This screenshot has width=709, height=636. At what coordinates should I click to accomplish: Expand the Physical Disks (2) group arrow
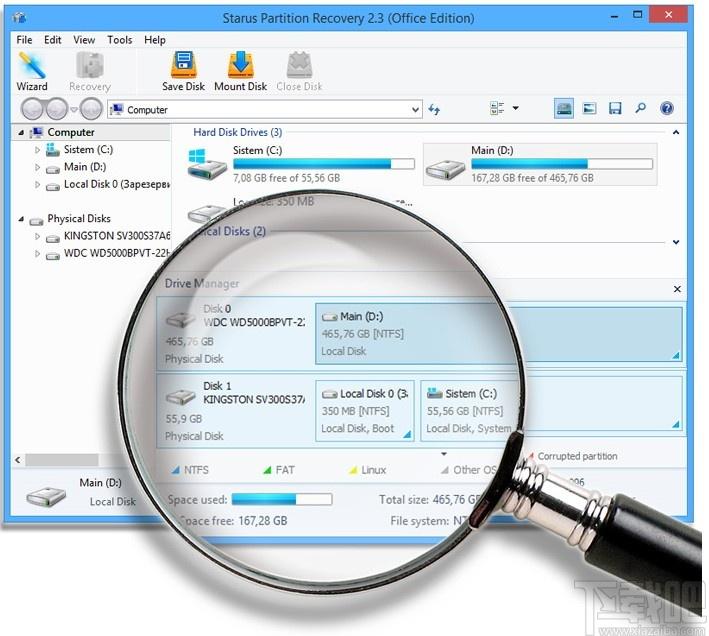(676, 242)
